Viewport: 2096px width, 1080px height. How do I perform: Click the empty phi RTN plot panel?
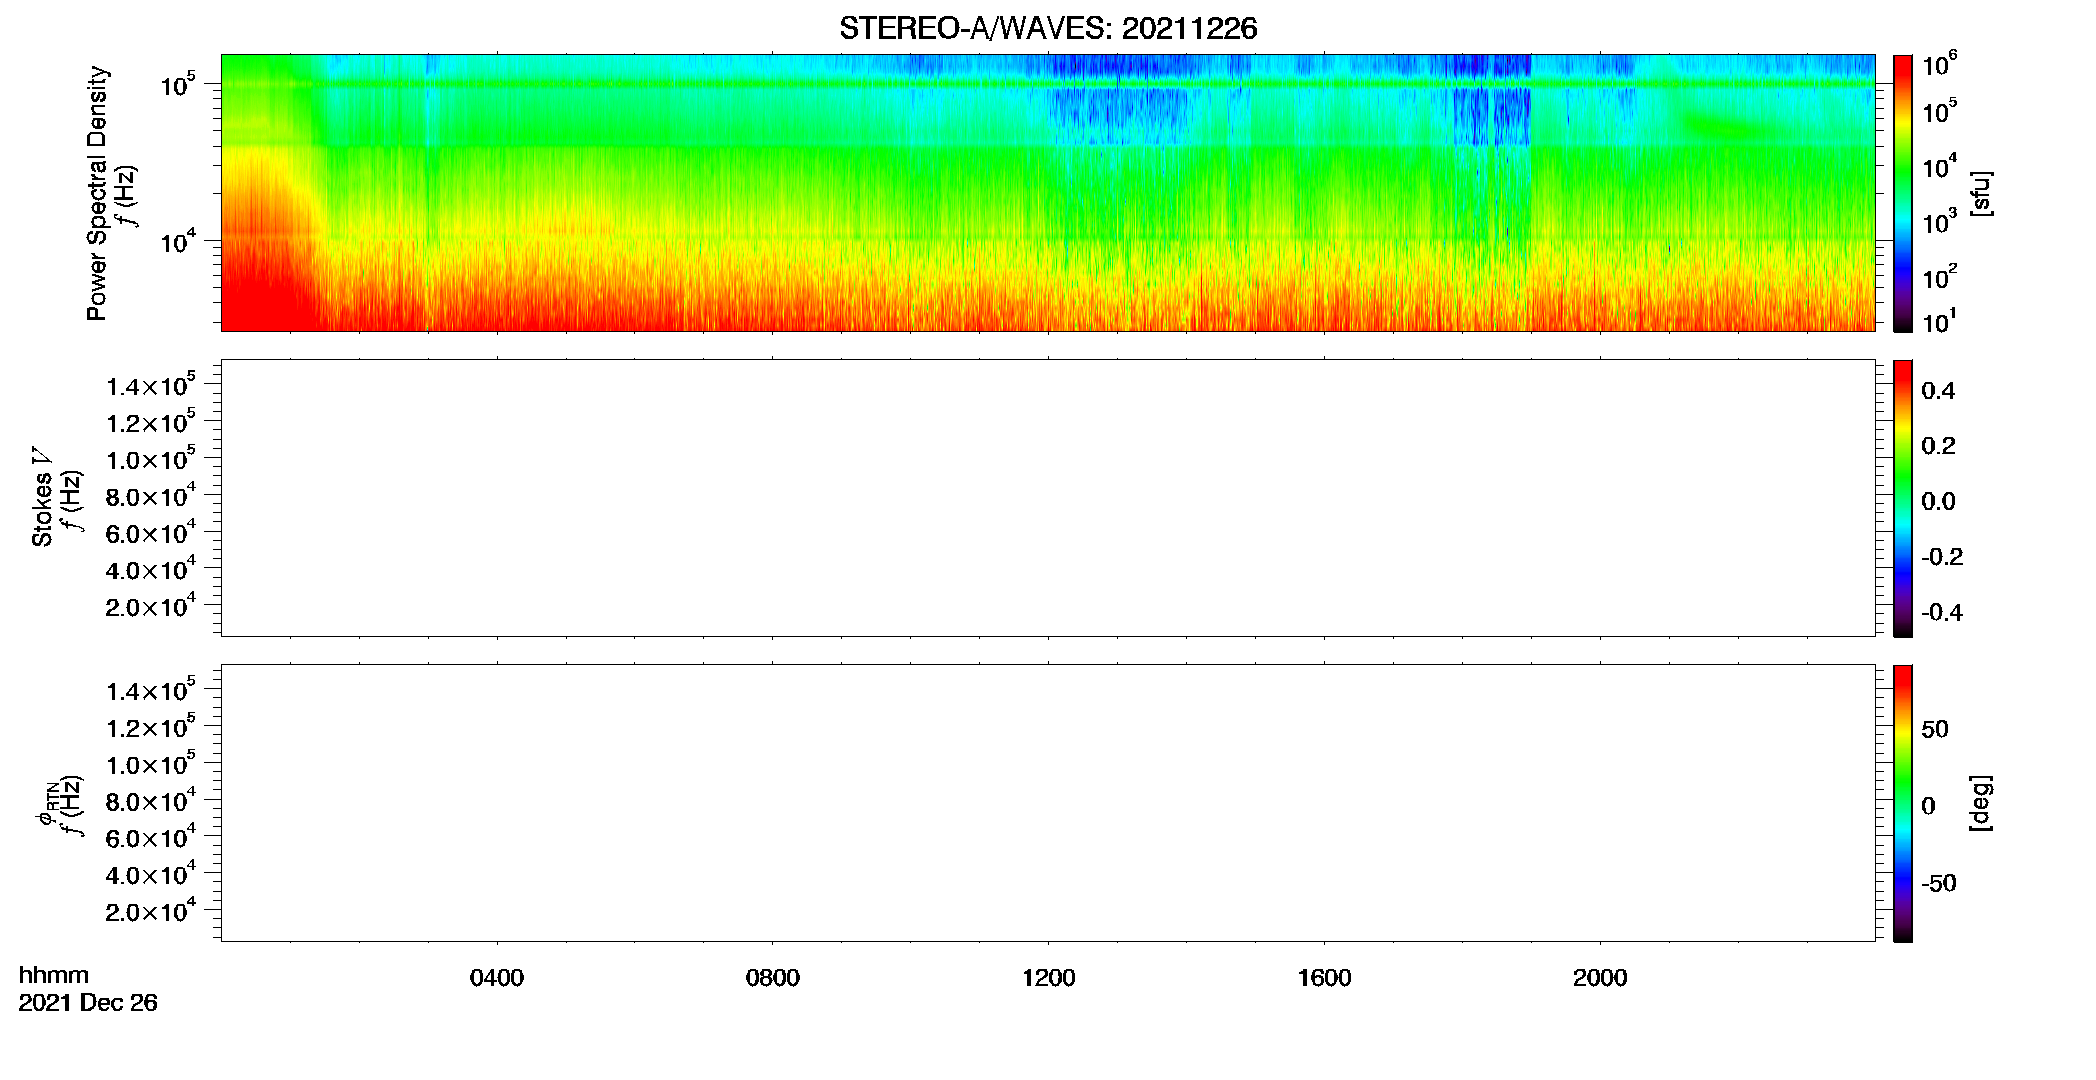click(x=1048, y=803)
